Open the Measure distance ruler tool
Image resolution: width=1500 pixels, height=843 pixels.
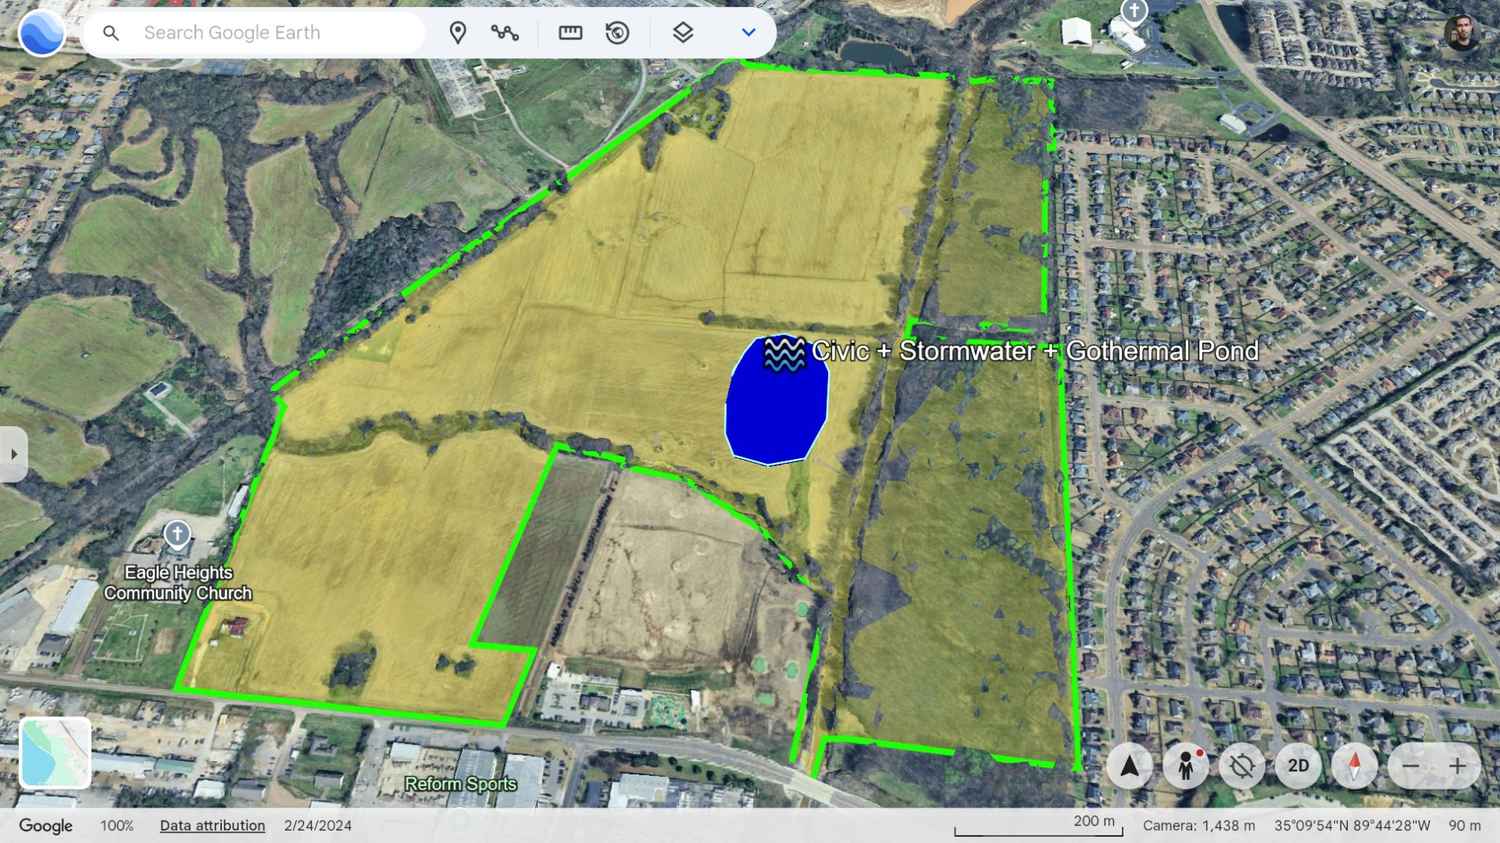(571, 33)
